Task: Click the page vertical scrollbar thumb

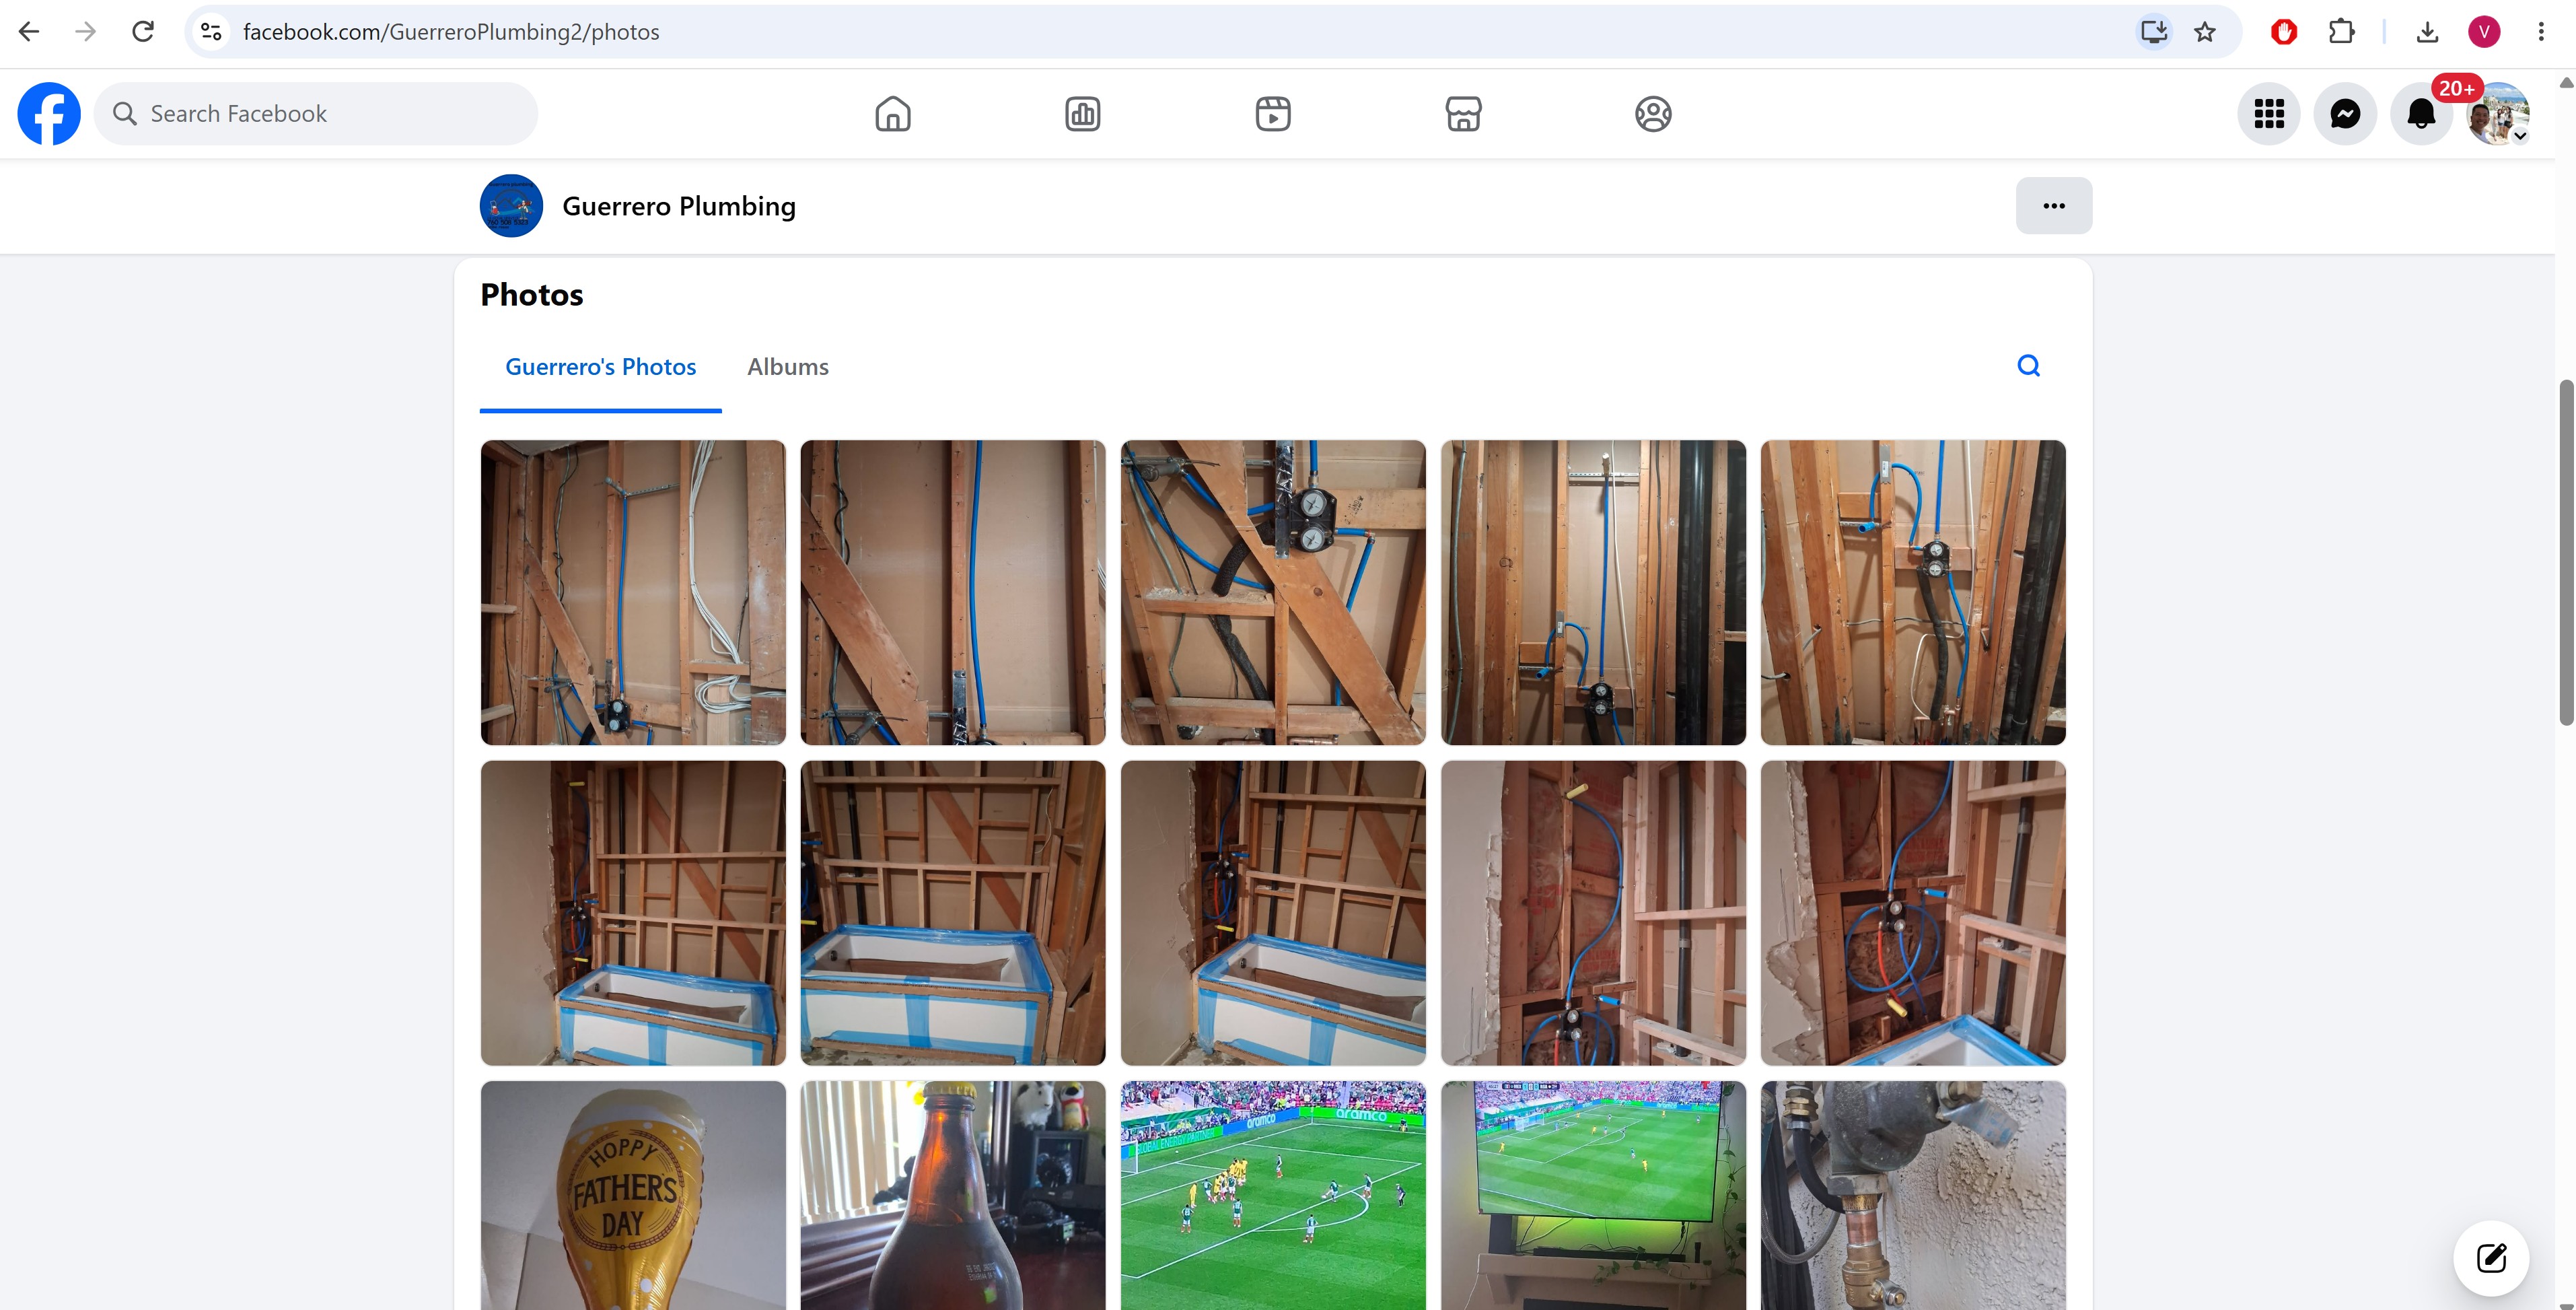Action: 2566,552
